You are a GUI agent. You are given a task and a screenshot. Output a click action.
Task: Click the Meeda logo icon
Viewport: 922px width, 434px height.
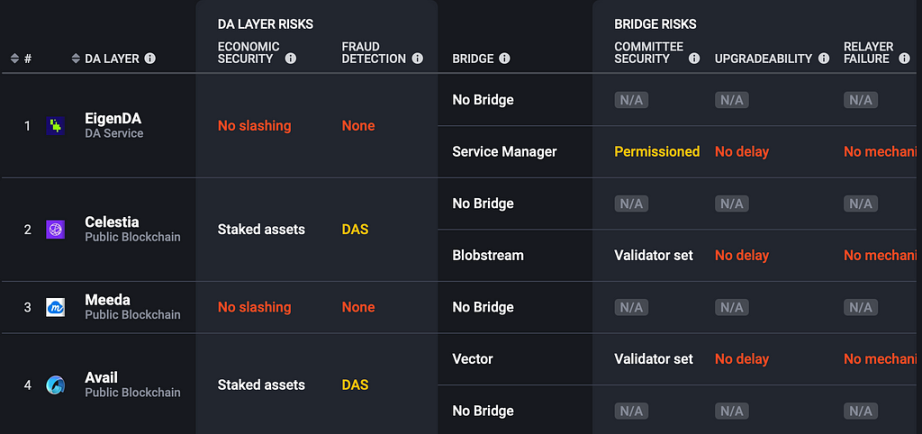(55, 307)
